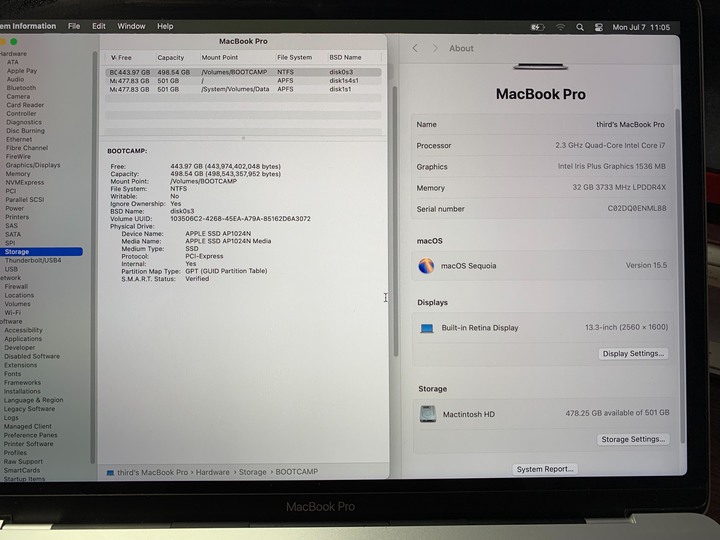Image resolution: width=720 pixels, height=540 pixels.
Task: Select the disk1s4s1 APFS volume row
Action: coord(243,81)
